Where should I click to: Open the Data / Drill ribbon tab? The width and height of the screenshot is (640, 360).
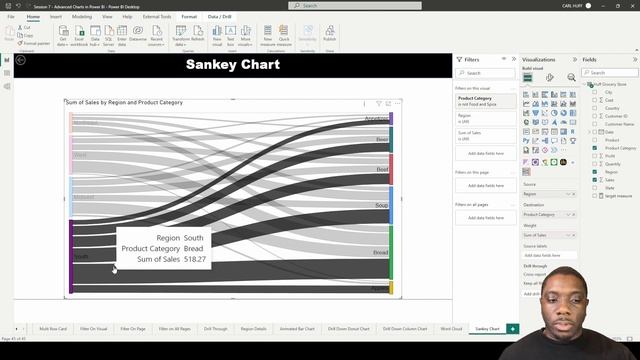[220, 17]
